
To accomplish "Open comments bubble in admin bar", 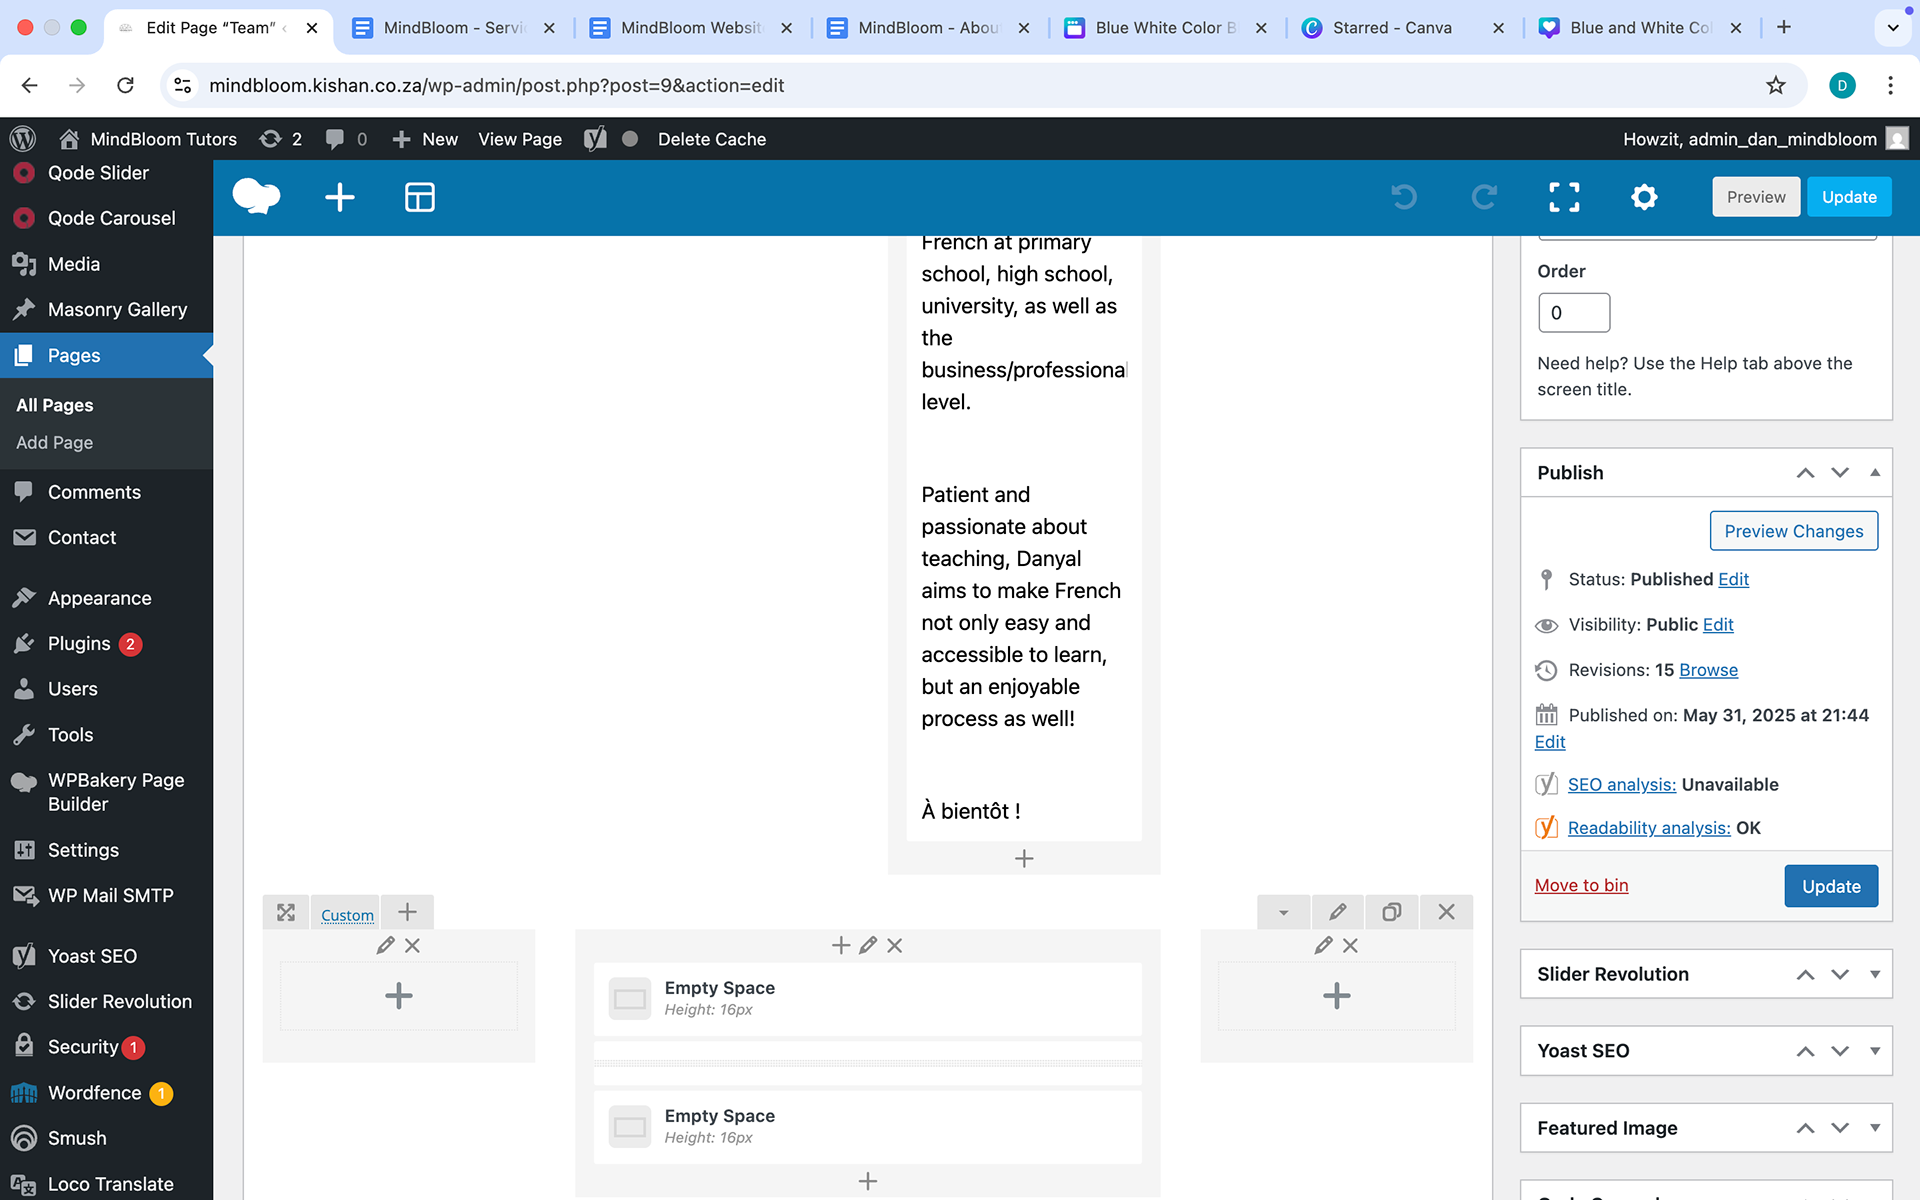I will [346, 139].
